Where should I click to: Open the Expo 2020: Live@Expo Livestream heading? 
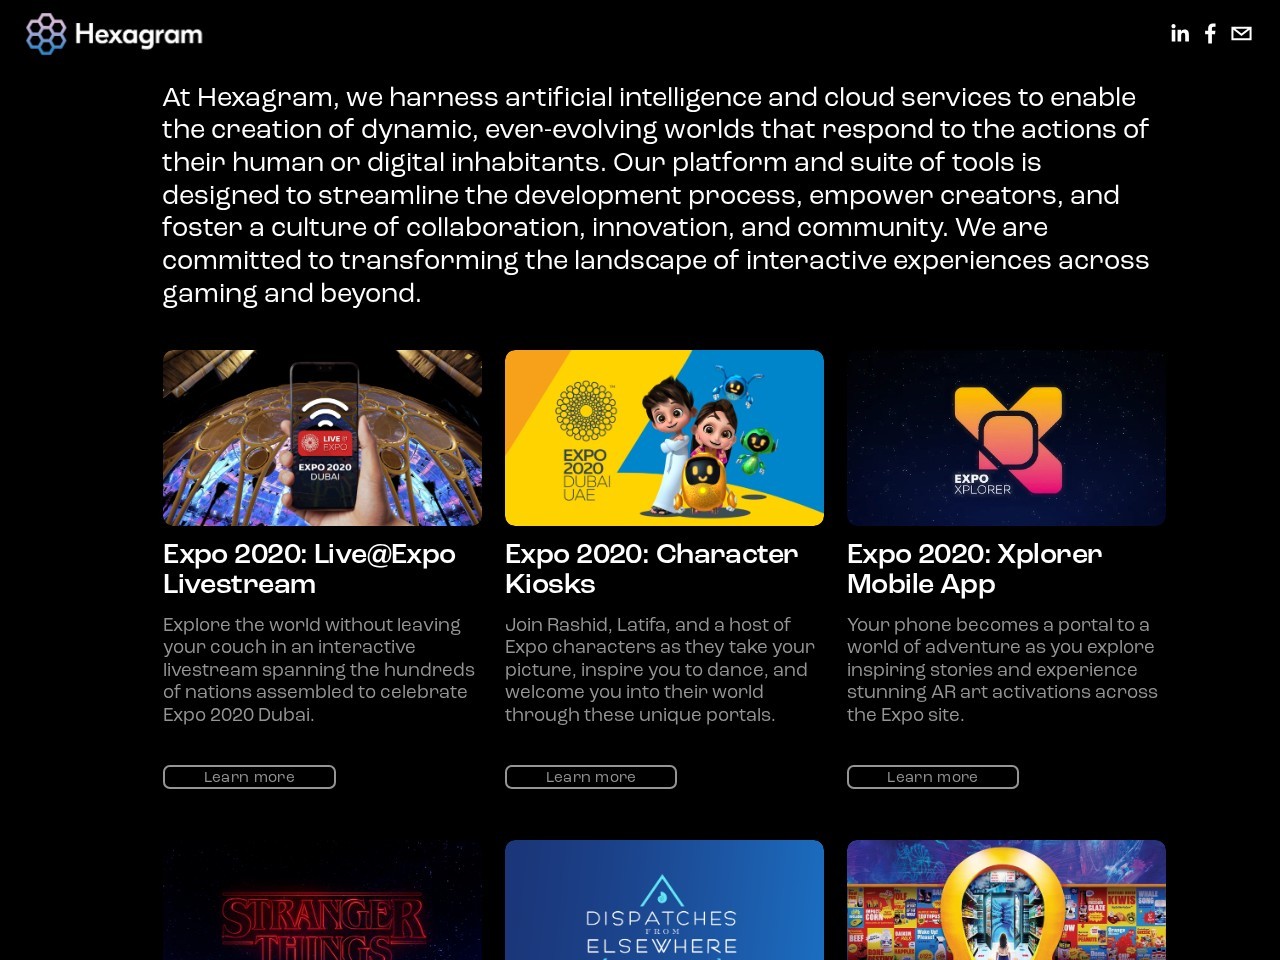point(309,569)
